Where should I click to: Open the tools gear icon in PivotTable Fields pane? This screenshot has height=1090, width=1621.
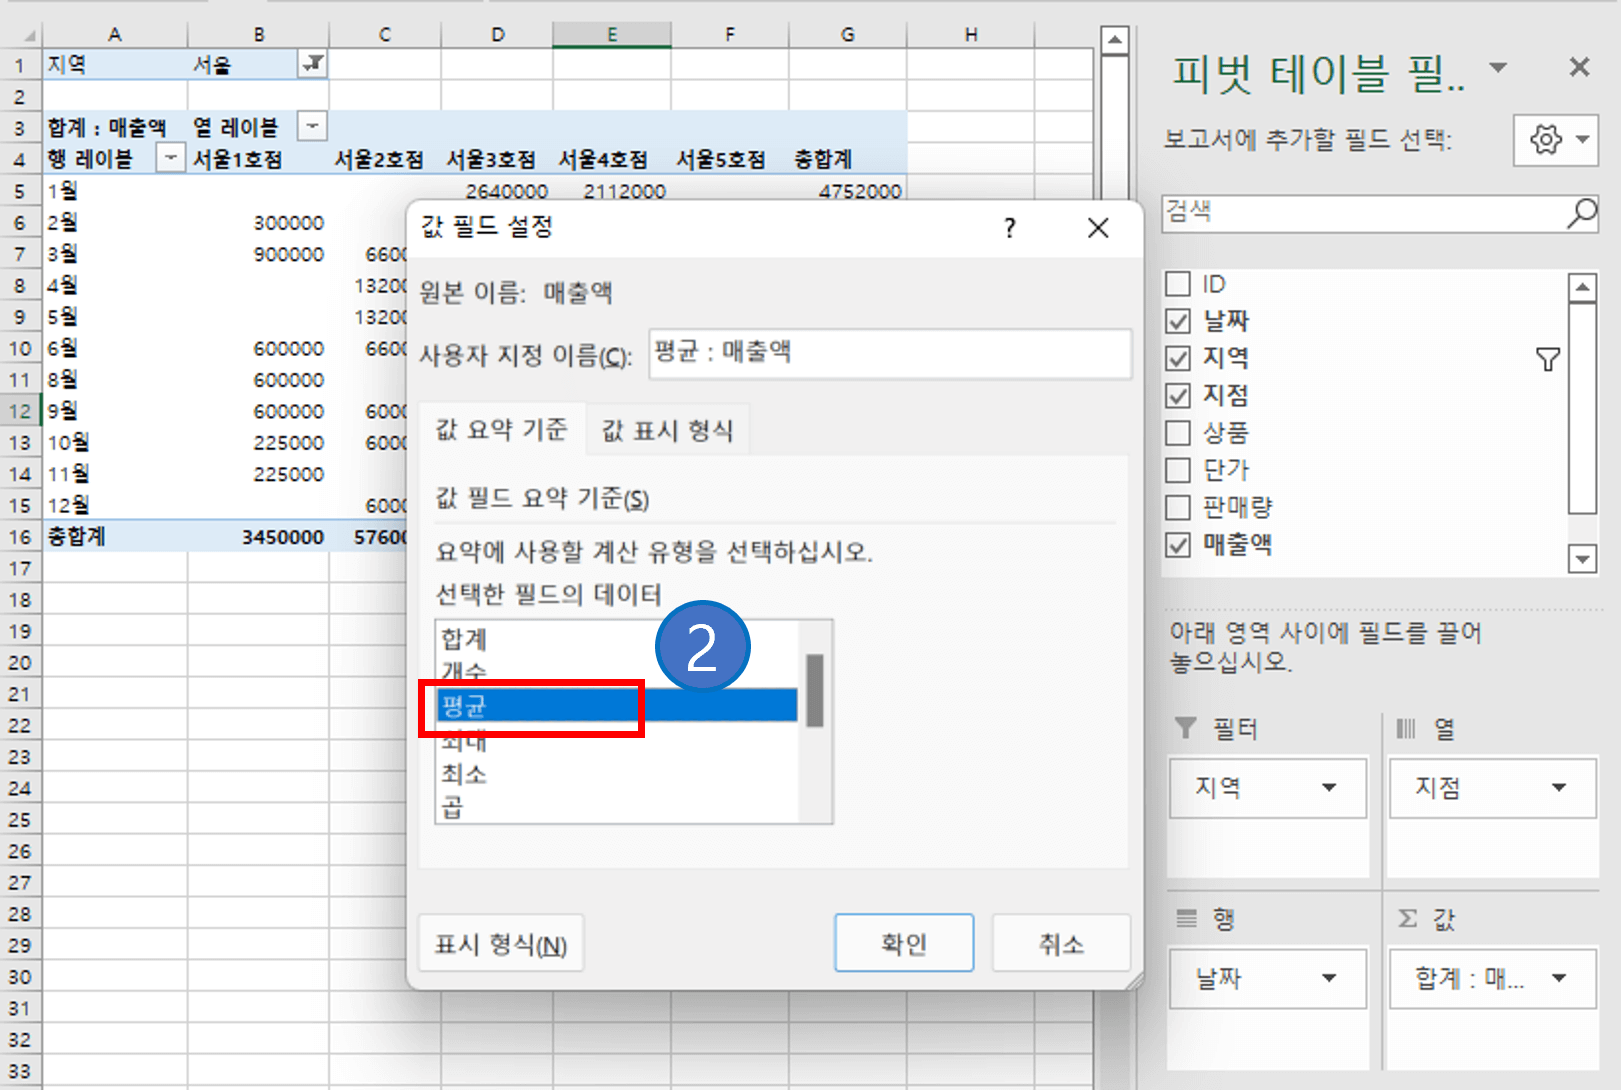(x=1546, y=140)
